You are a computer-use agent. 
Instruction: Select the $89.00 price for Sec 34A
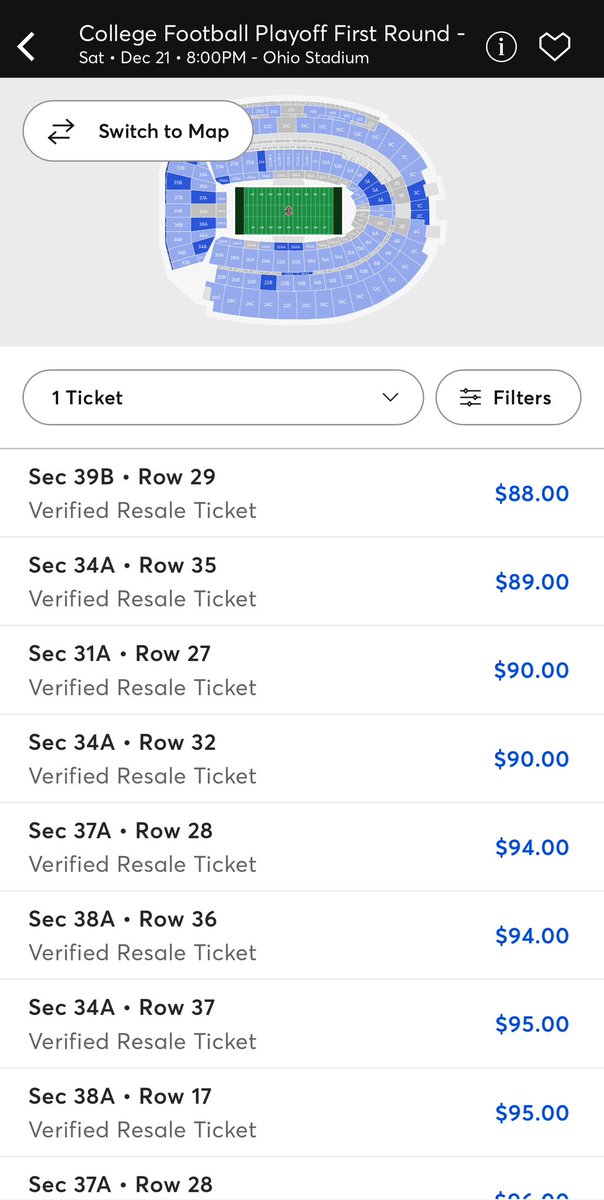(532, 582)
